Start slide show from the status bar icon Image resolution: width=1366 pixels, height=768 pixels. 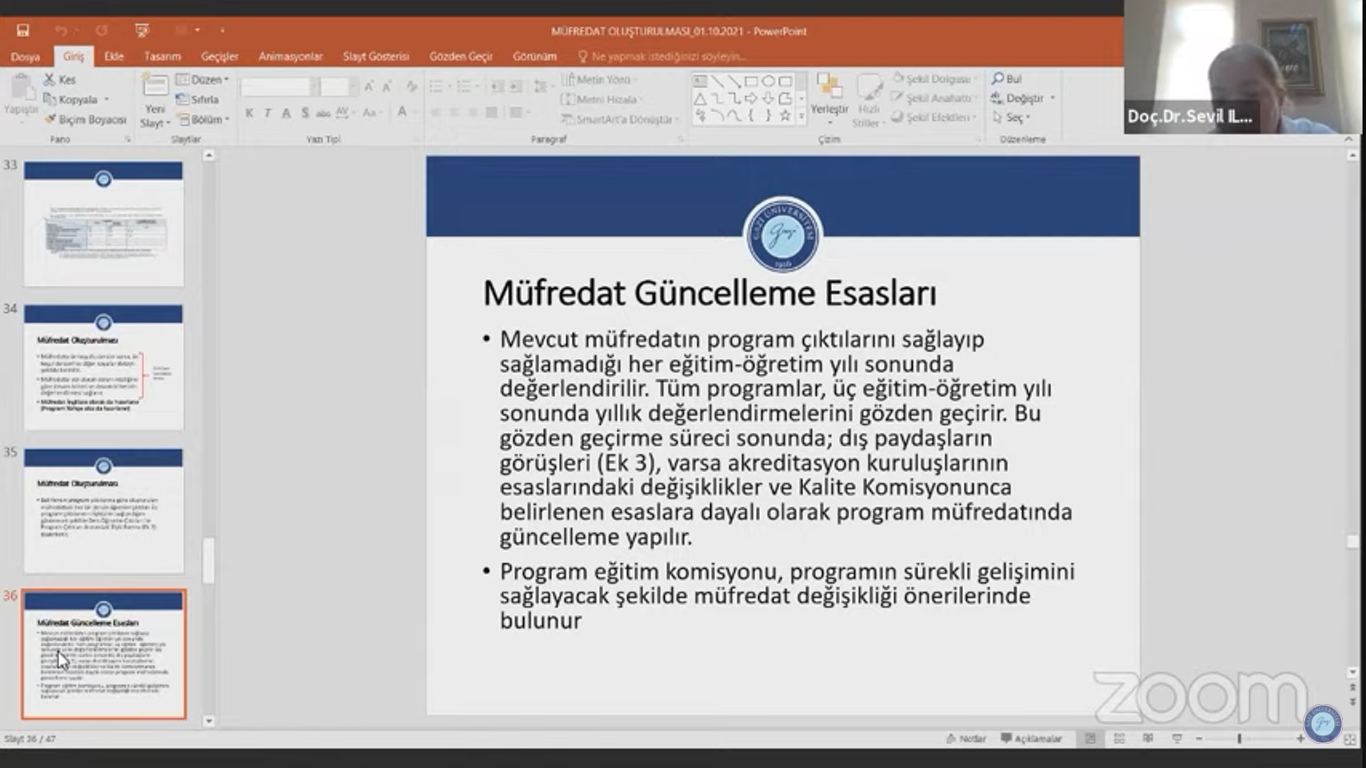(x=1177, y=739)
